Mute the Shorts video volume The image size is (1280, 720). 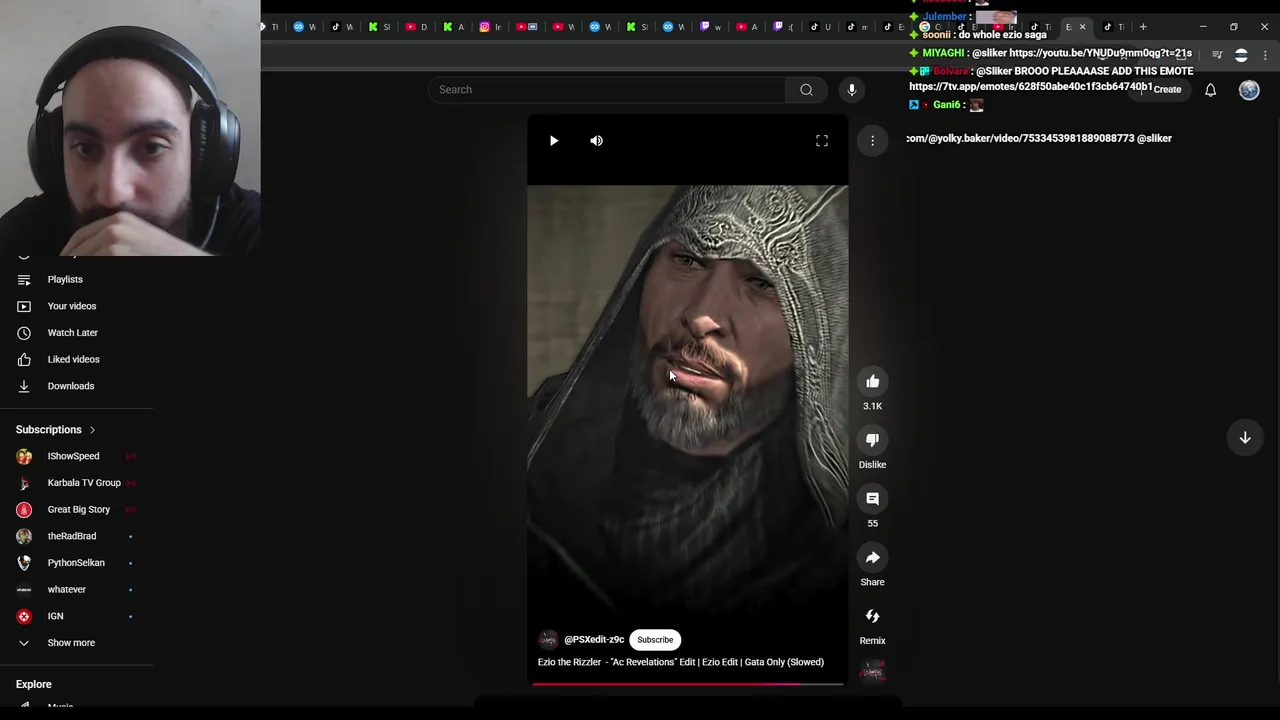click(596, 141)
